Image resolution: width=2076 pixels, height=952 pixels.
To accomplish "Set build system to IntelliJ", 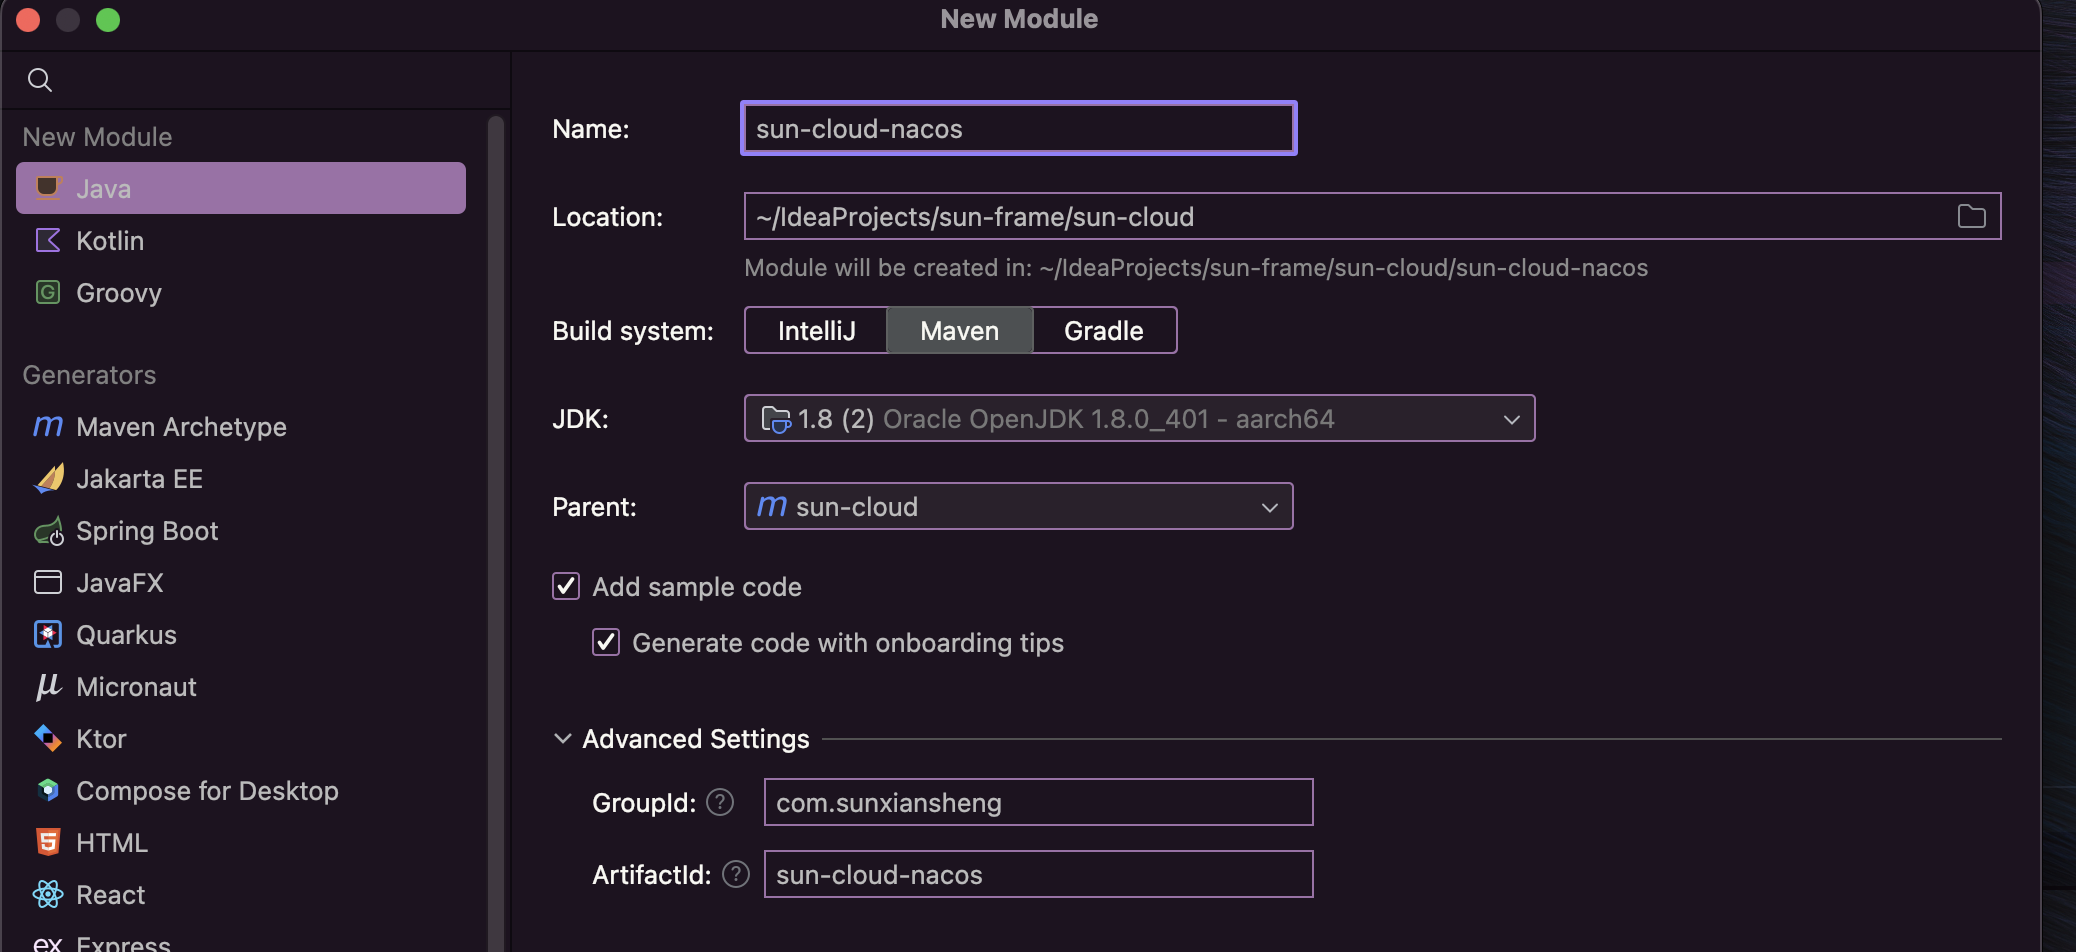I will 816,330.
